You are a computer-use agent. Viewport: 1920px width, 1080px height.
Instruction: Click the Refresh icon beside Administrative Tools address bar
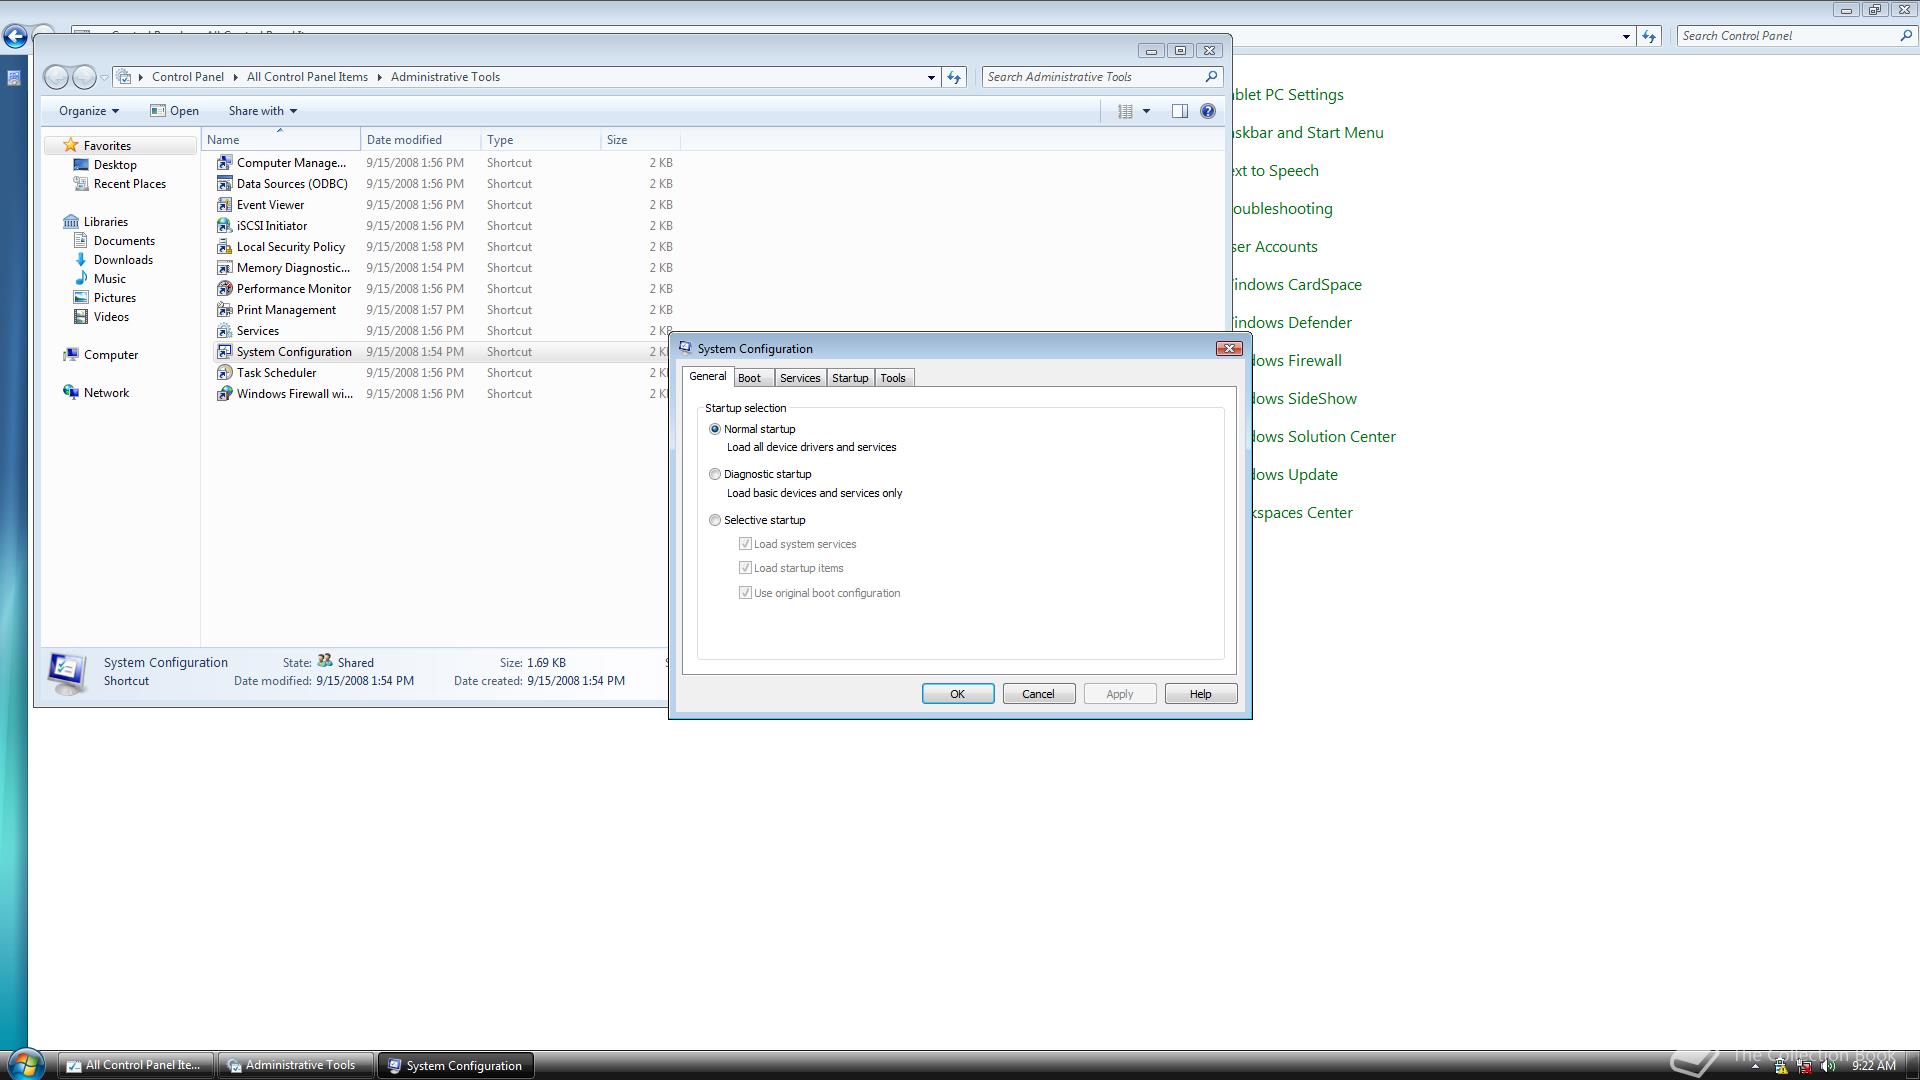pos(954,77)
